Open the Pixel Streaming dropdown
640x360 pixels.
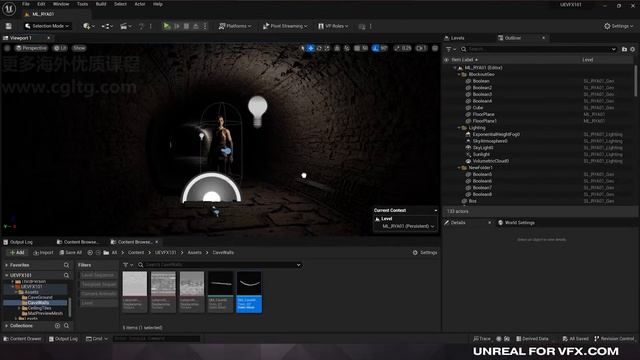tap(285, 26)
